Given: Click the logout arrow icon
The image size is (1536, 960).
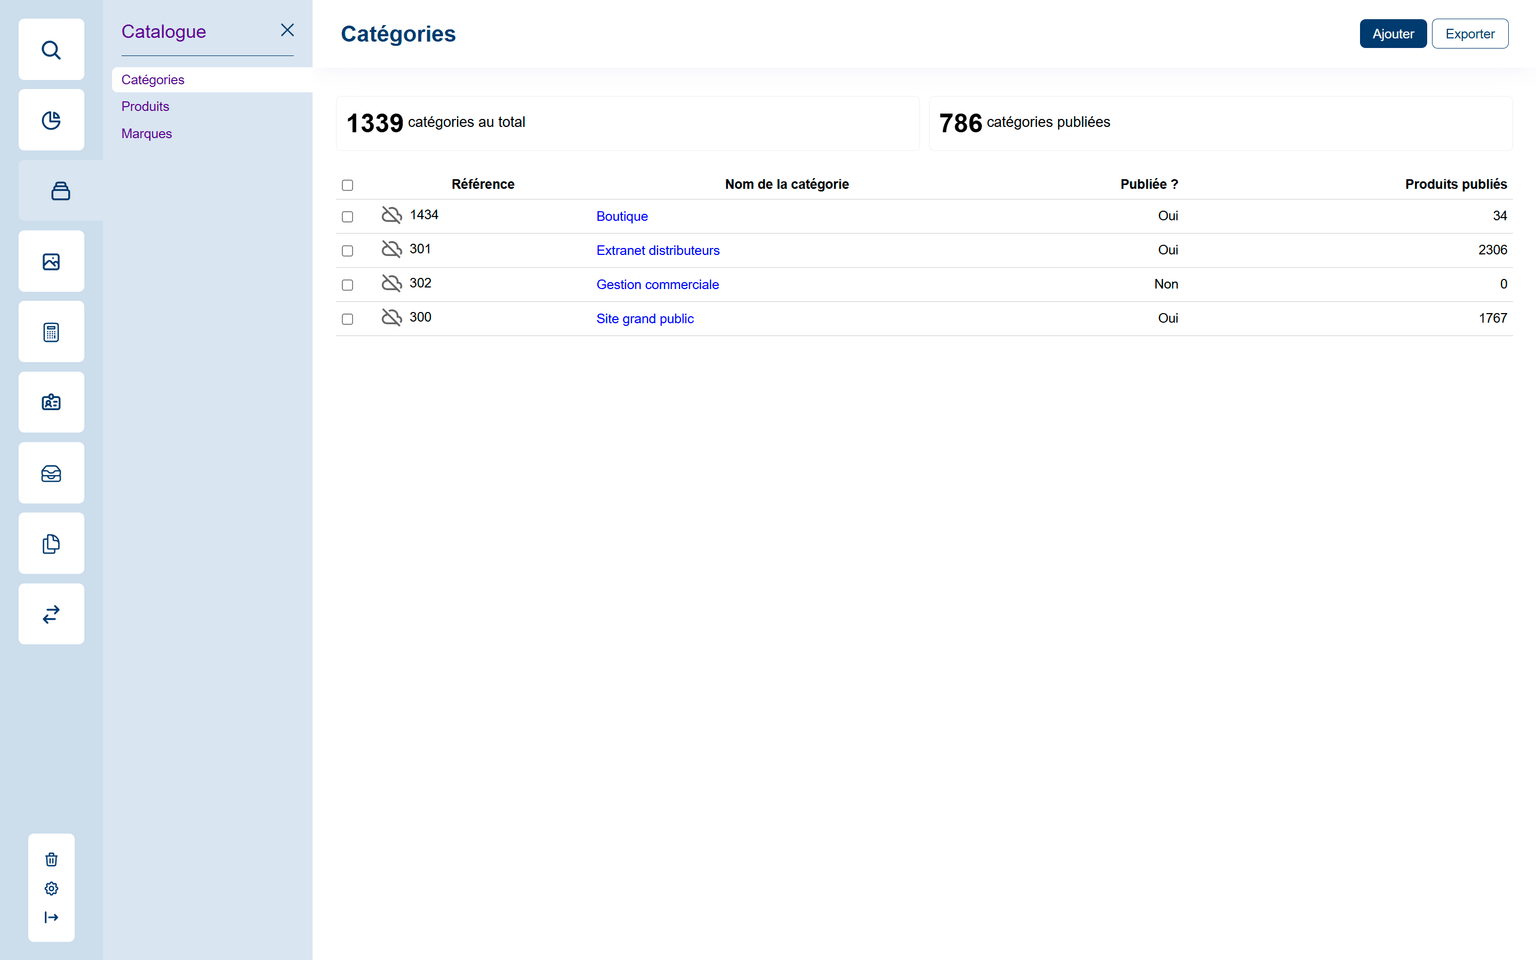Looking at the screenshot, I should (x=51, y=917).
